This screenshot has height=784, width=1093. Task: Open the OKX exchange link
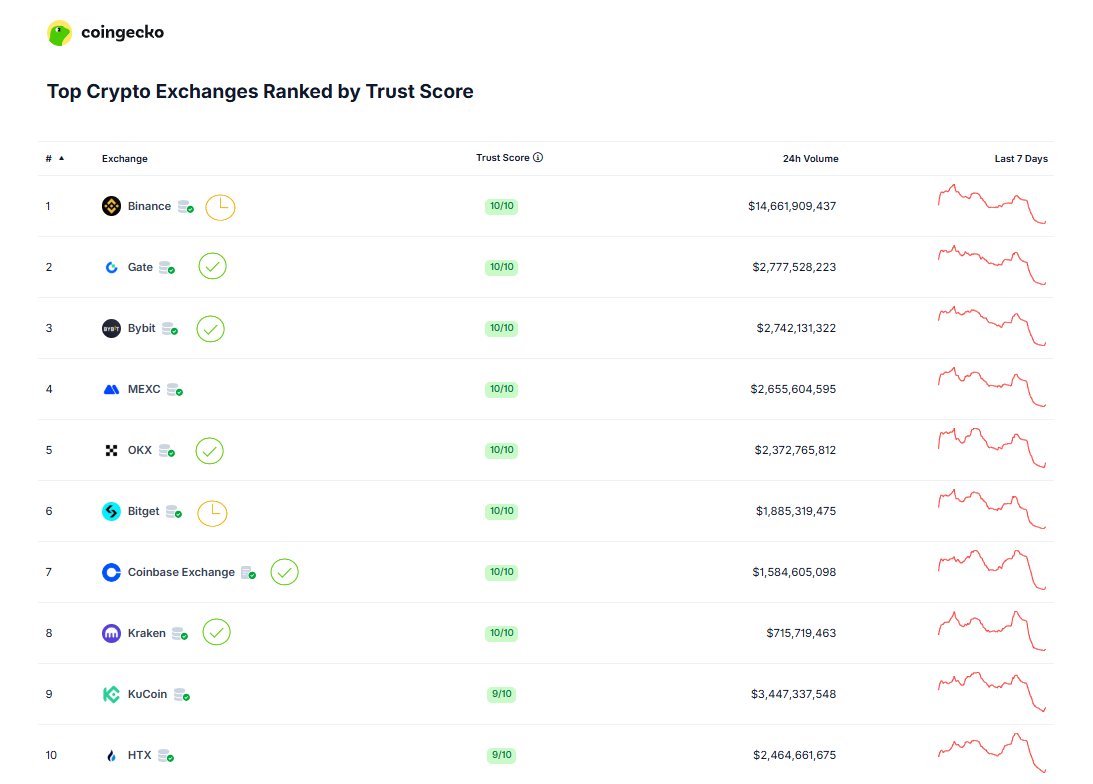pyautogui.click(x=140, y=450)
